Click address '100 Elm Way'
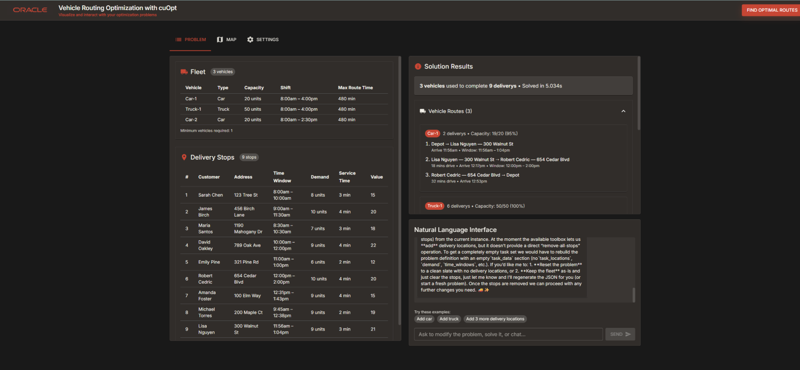The width and height of the screenshot is (800, 370). [x=247, y=296]
